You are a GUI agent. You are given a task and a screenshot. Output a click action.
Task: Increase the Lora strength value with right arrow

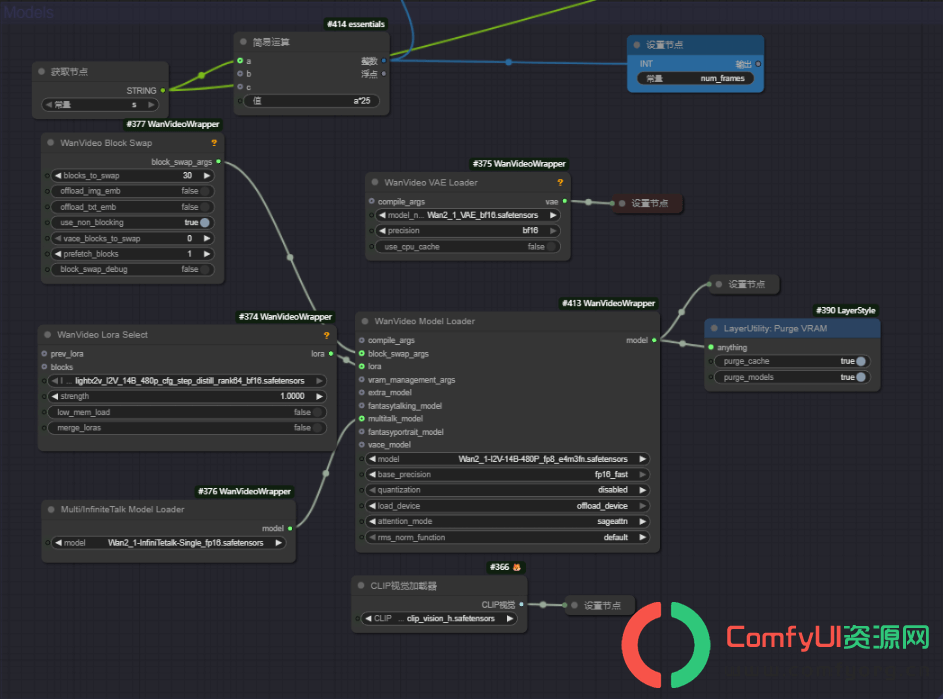[319, 396]
